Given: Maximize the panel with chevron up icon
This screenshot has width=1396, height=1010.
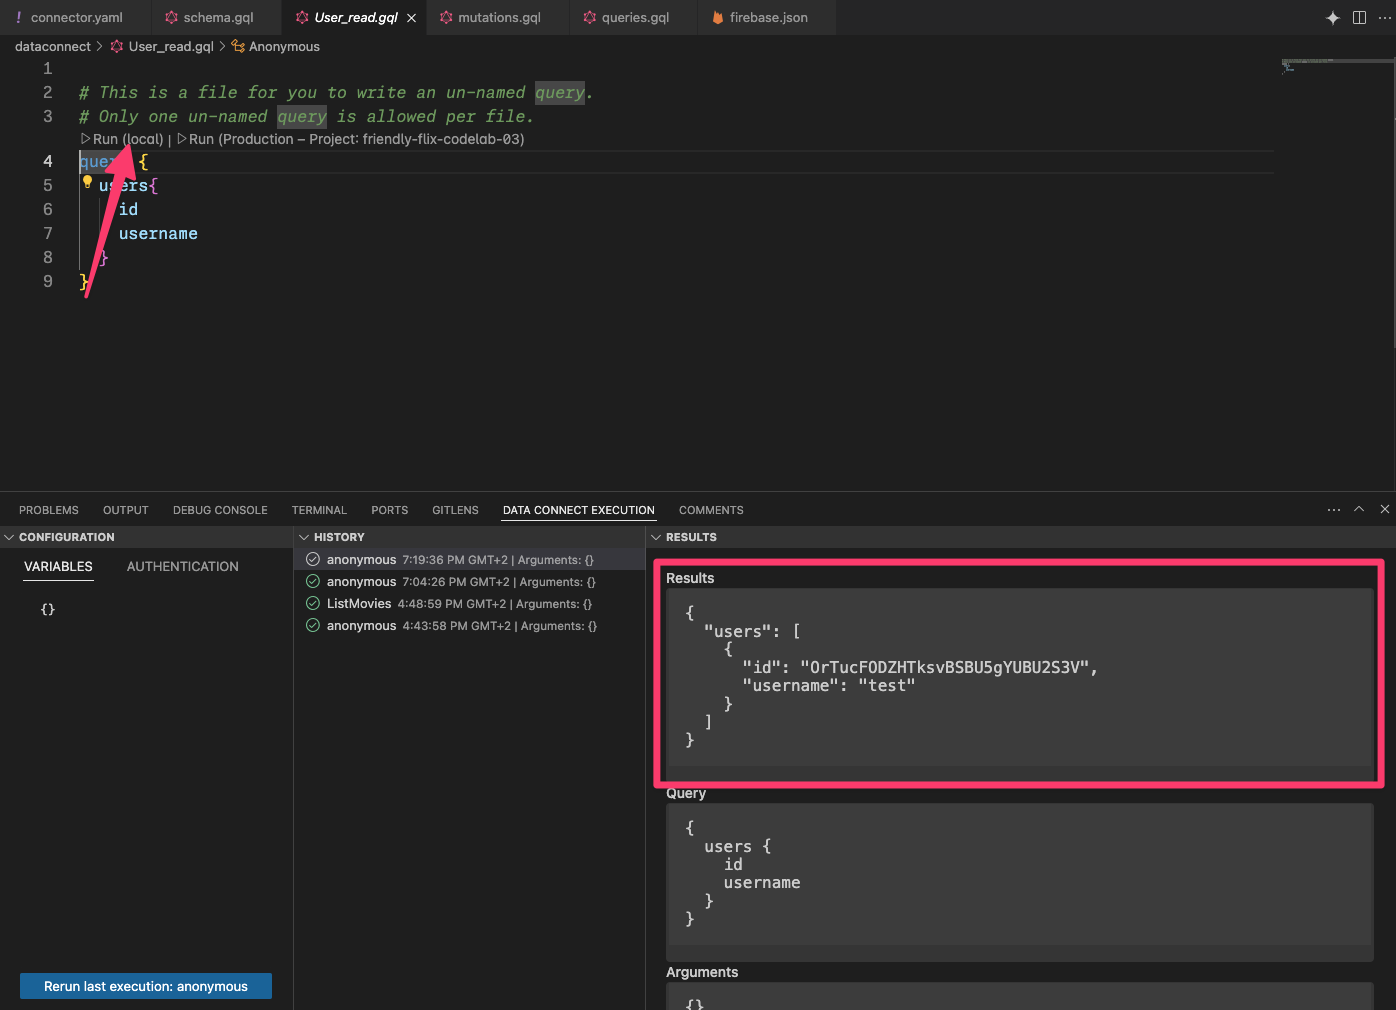Looking at the screenshot, I should coord(1359,510).
